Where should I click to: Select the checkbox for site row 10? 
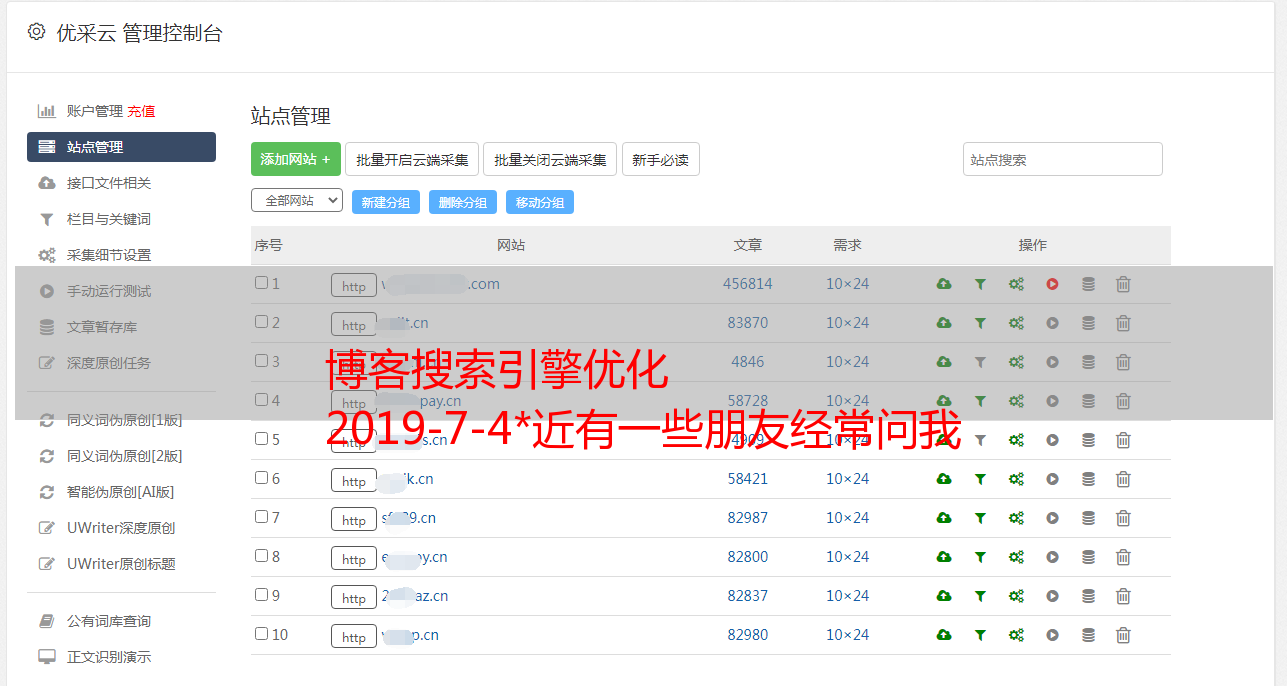pyautogui.click(x=262, y=634)
